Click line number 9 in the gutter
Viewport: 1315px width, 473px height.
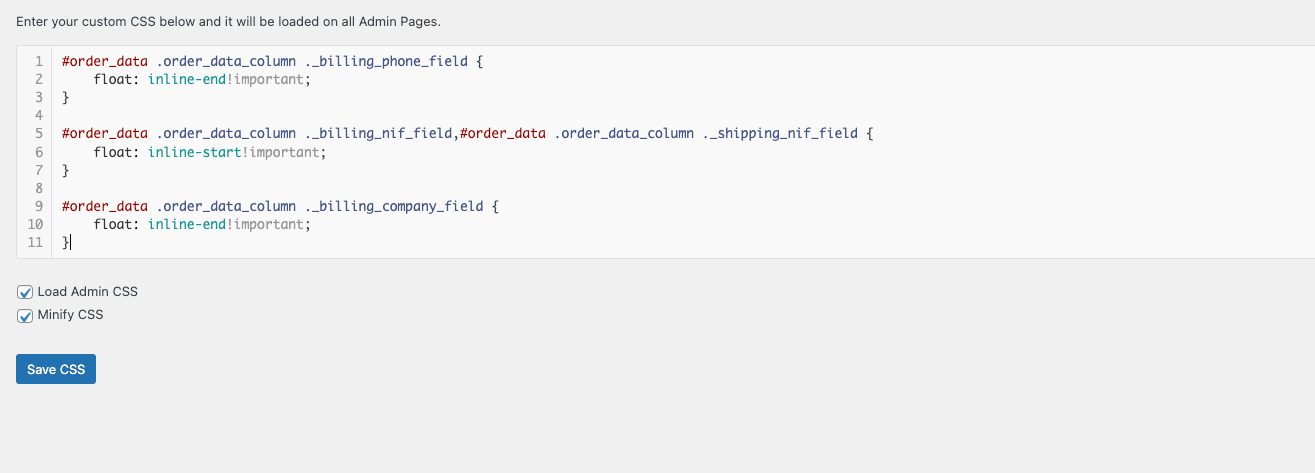38,206
